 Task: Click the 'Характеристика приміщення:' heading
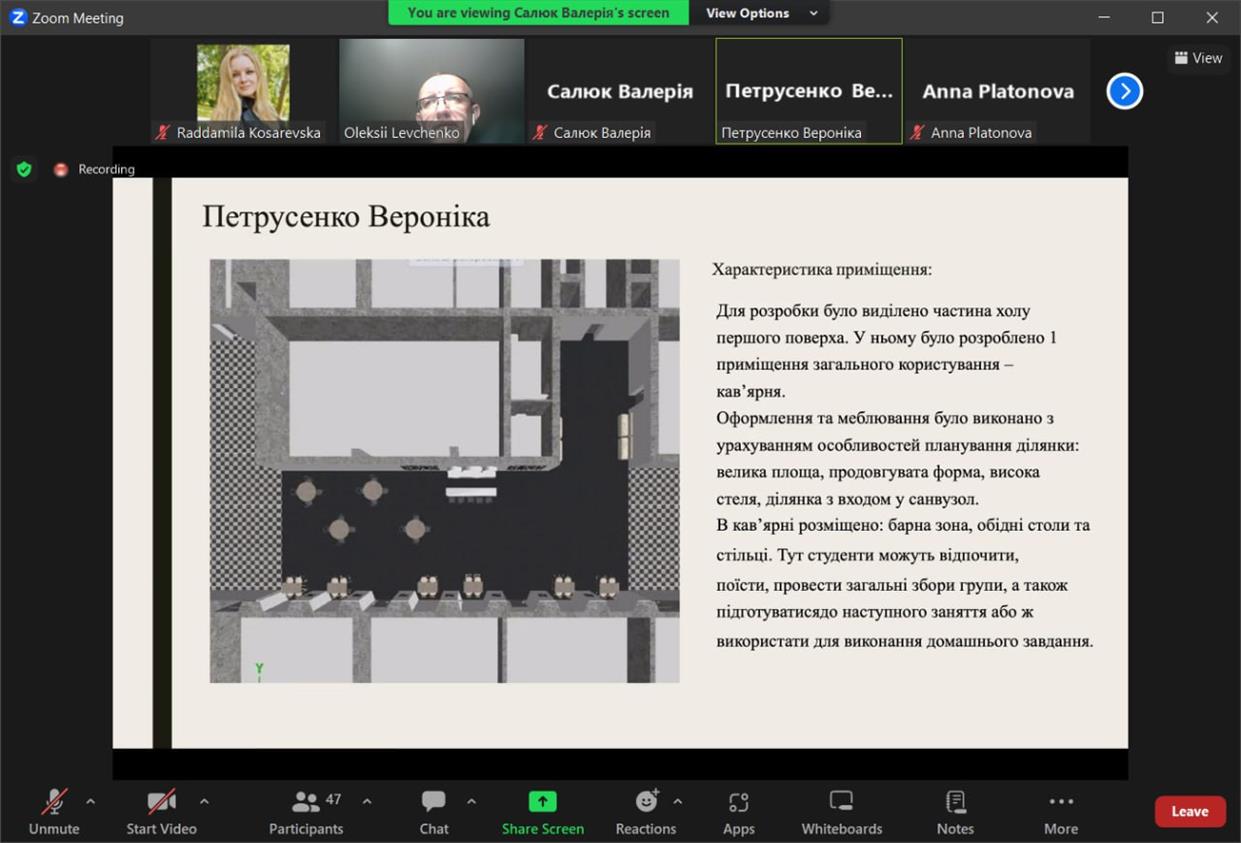pos(822,269)
